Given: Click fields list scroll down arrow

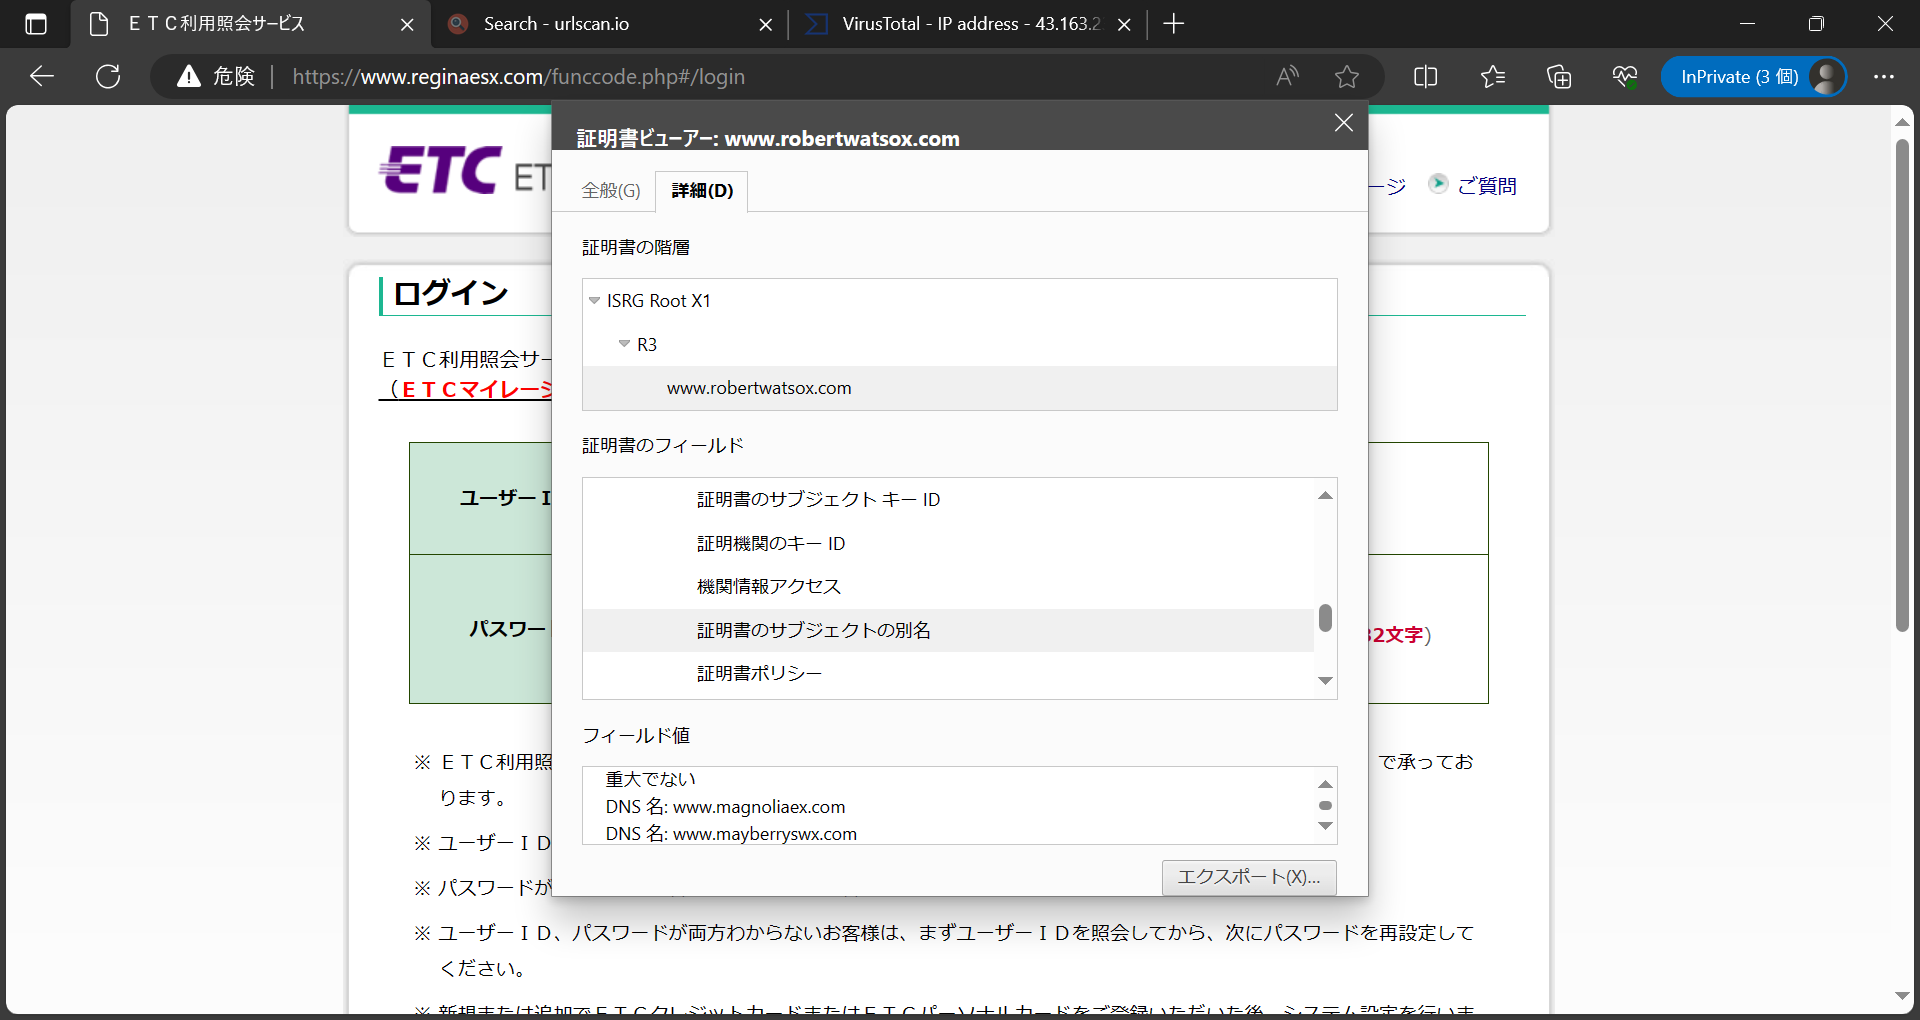Looking at the screenshot, I should click(1325, 681).
